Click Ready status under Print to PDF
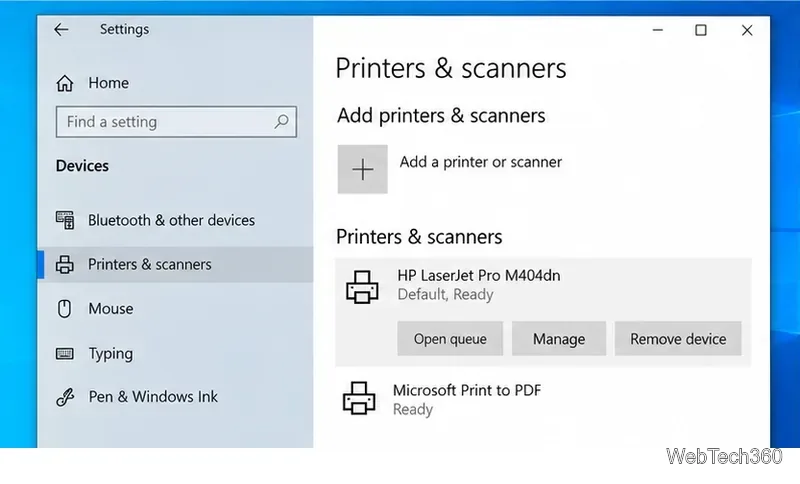The image size is (800, 484). 413,410
